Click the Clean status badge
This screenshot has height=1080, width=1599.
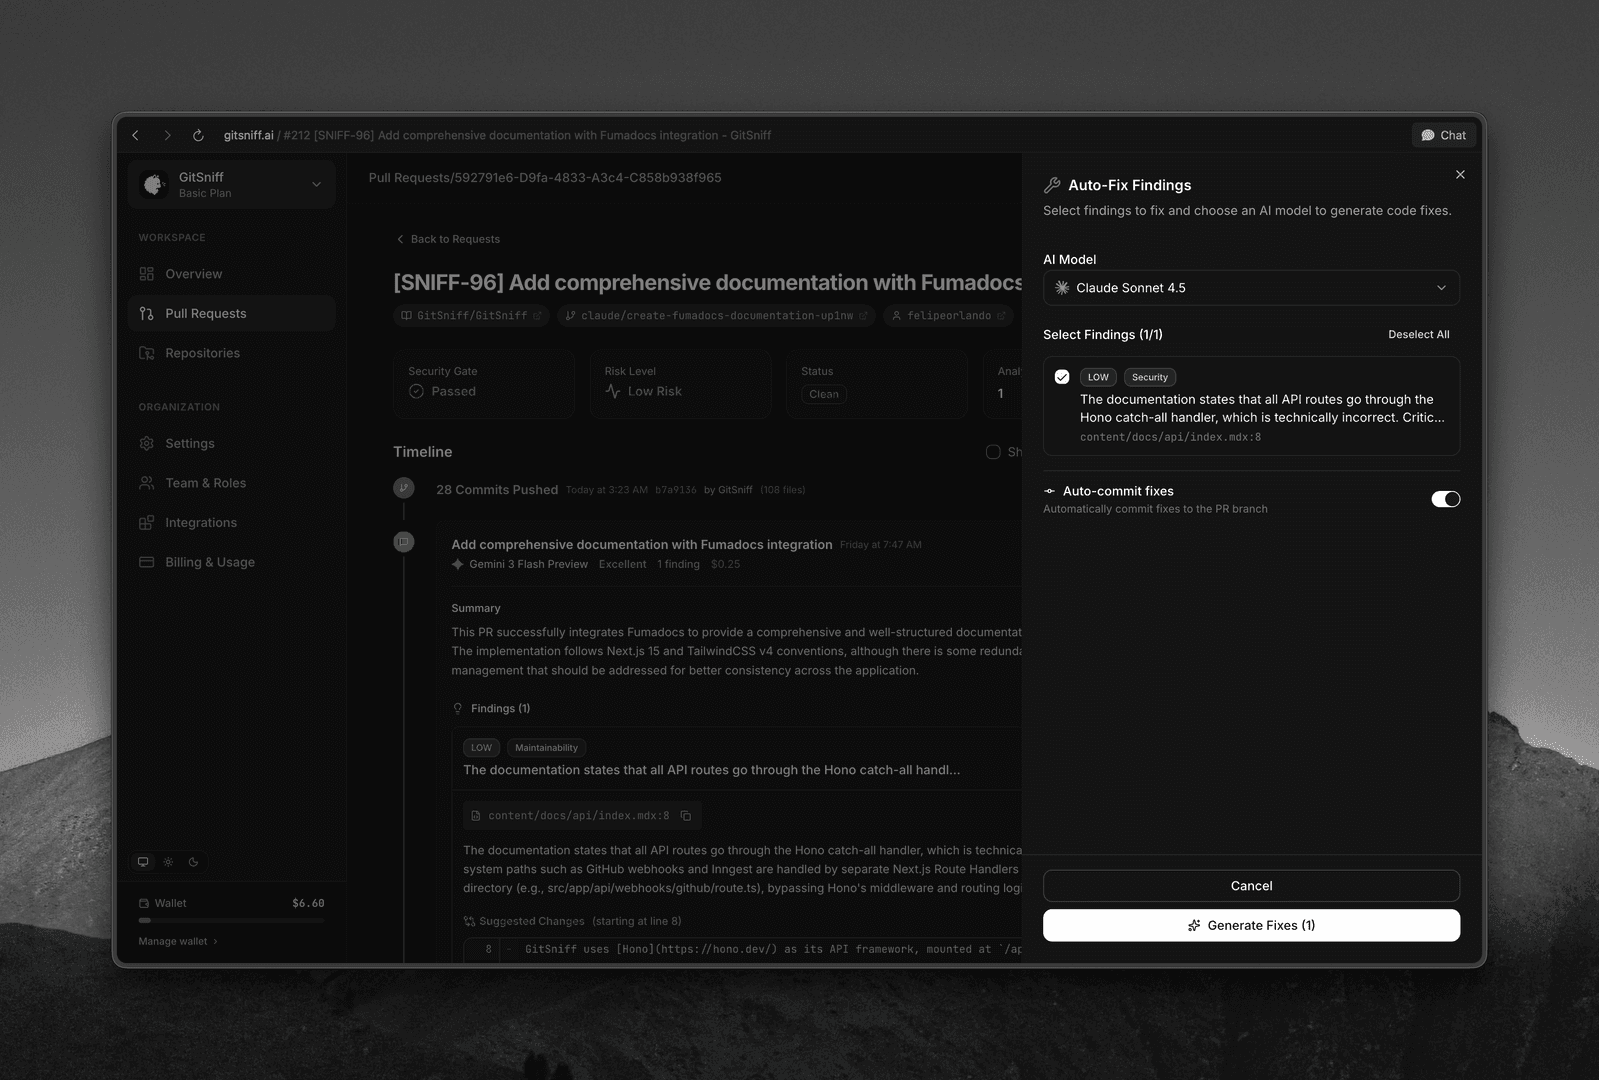tap(824, 394)
